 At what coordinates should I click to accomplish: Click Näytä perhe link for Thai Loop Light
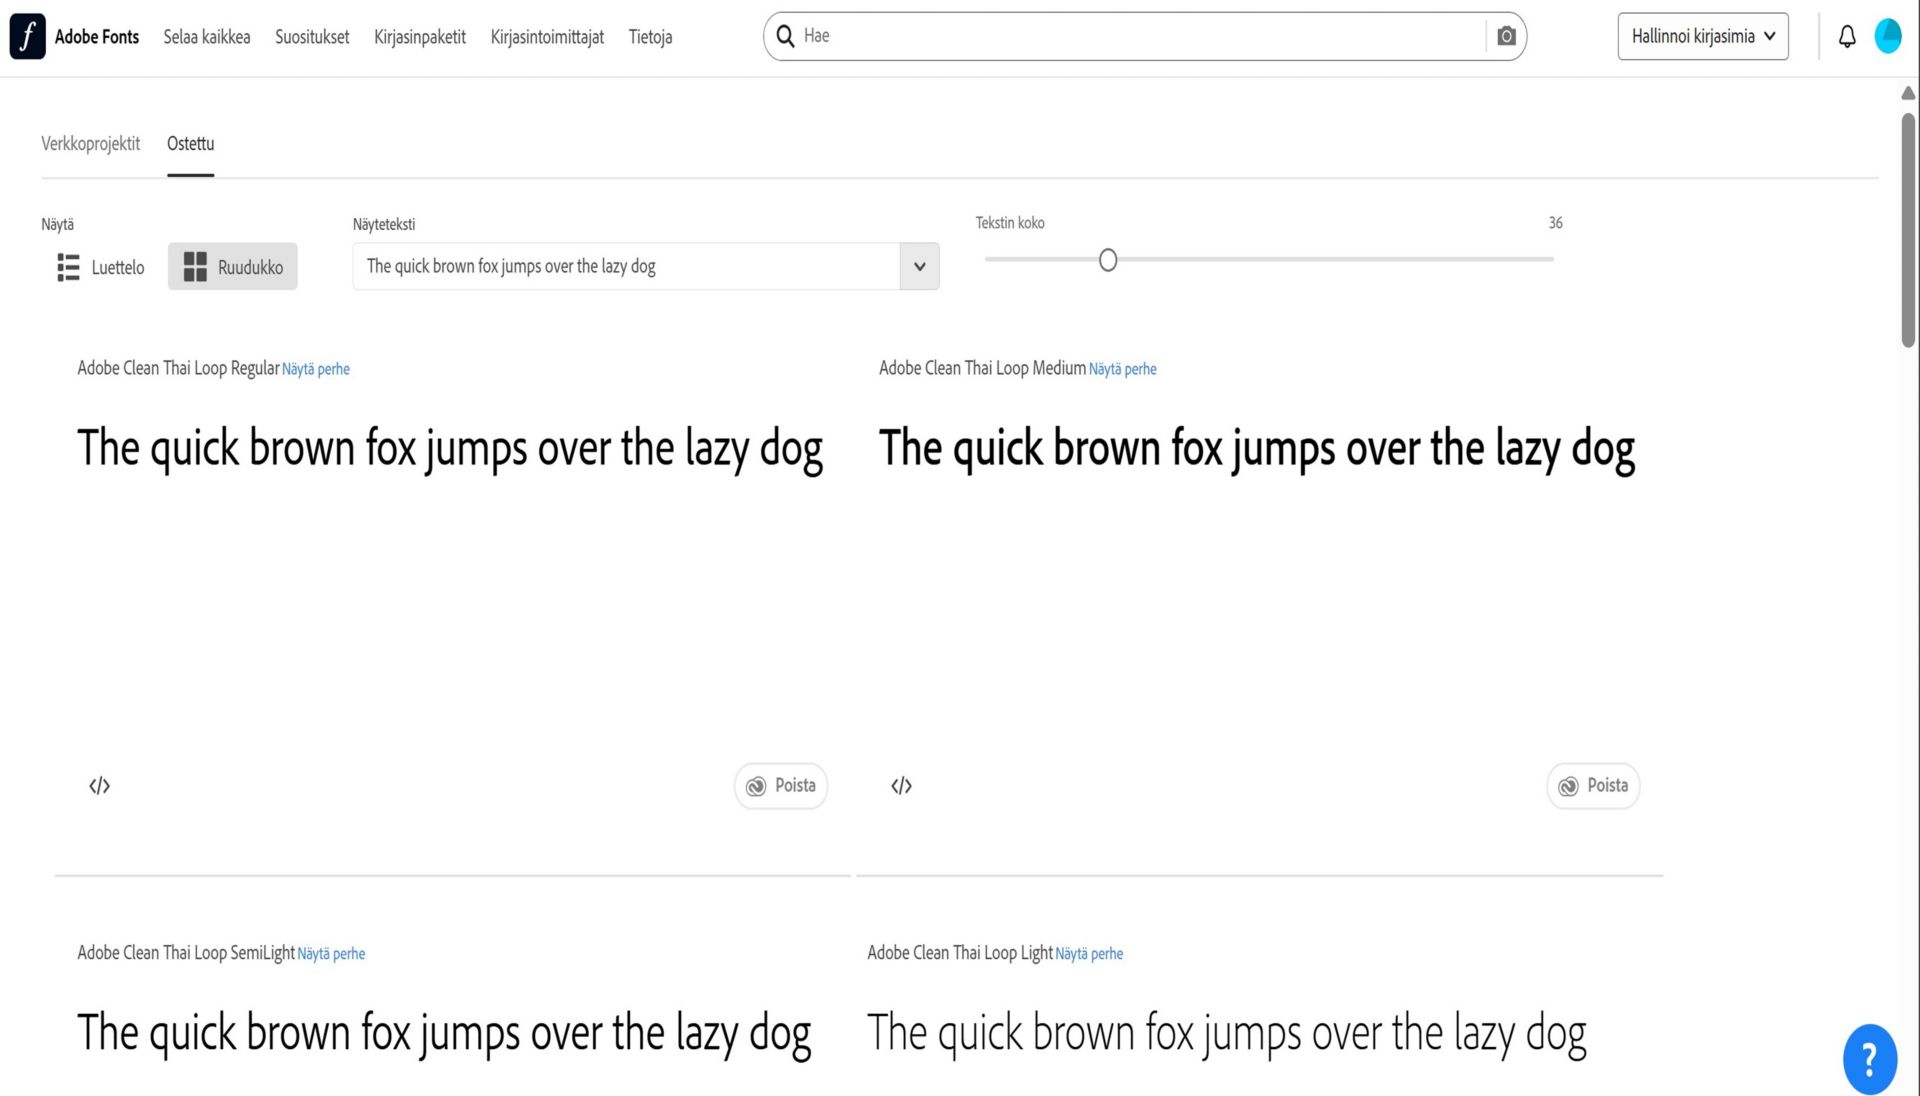pos(1089,954)
